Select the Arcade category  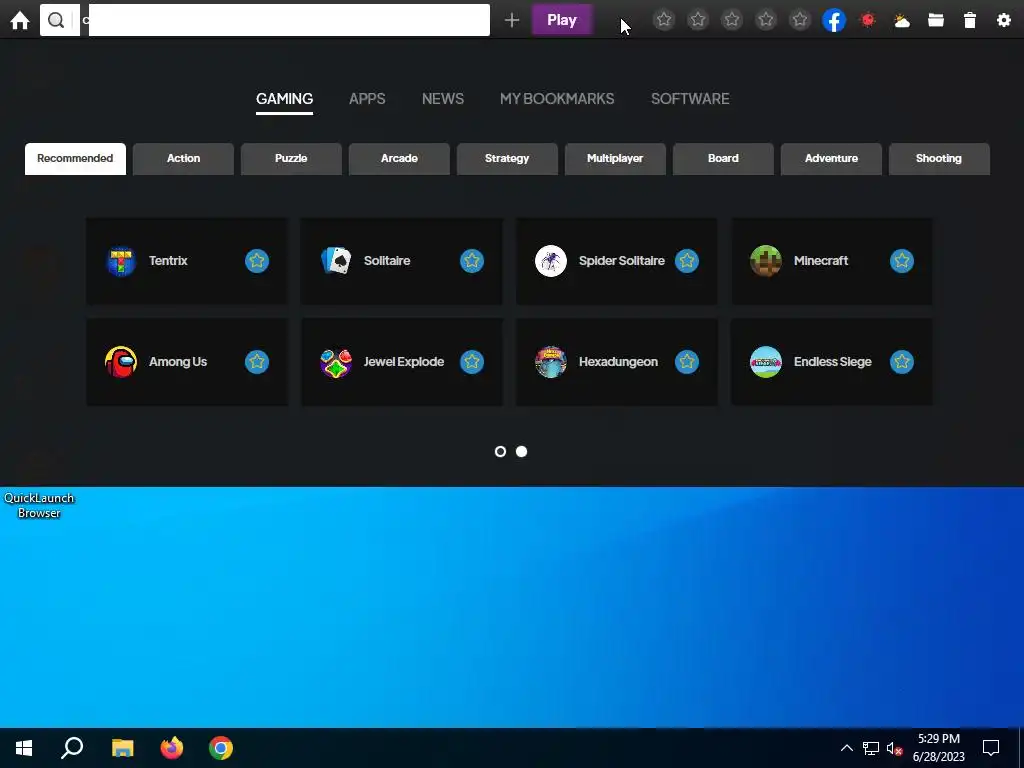point(399,159)
